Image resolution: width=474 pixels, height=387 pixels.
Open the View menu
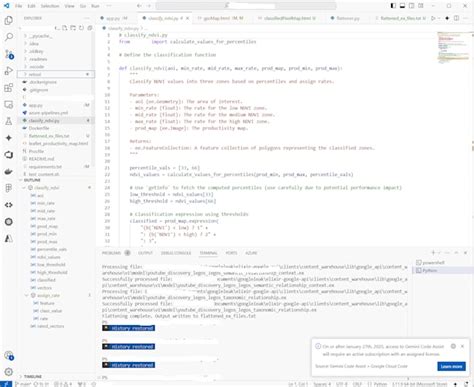click(69, 6)
